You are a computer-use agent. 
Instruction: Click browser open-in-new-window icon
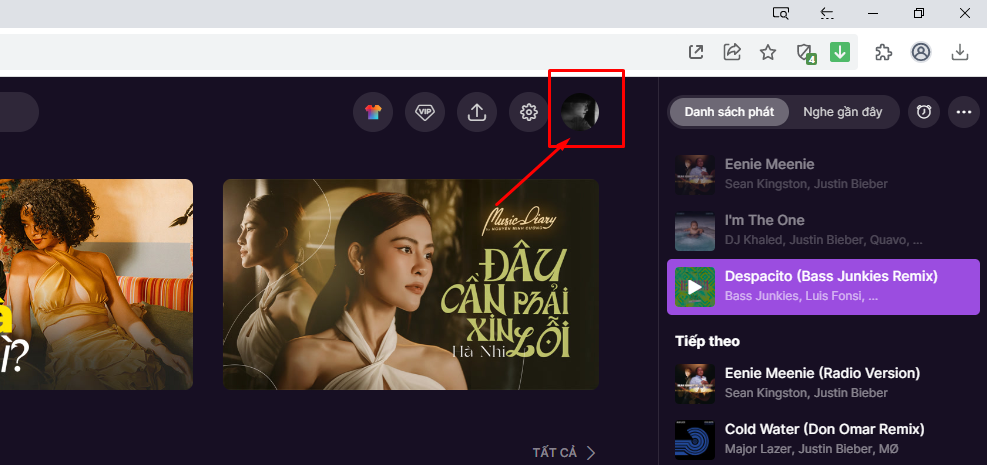tap(696, 52)
